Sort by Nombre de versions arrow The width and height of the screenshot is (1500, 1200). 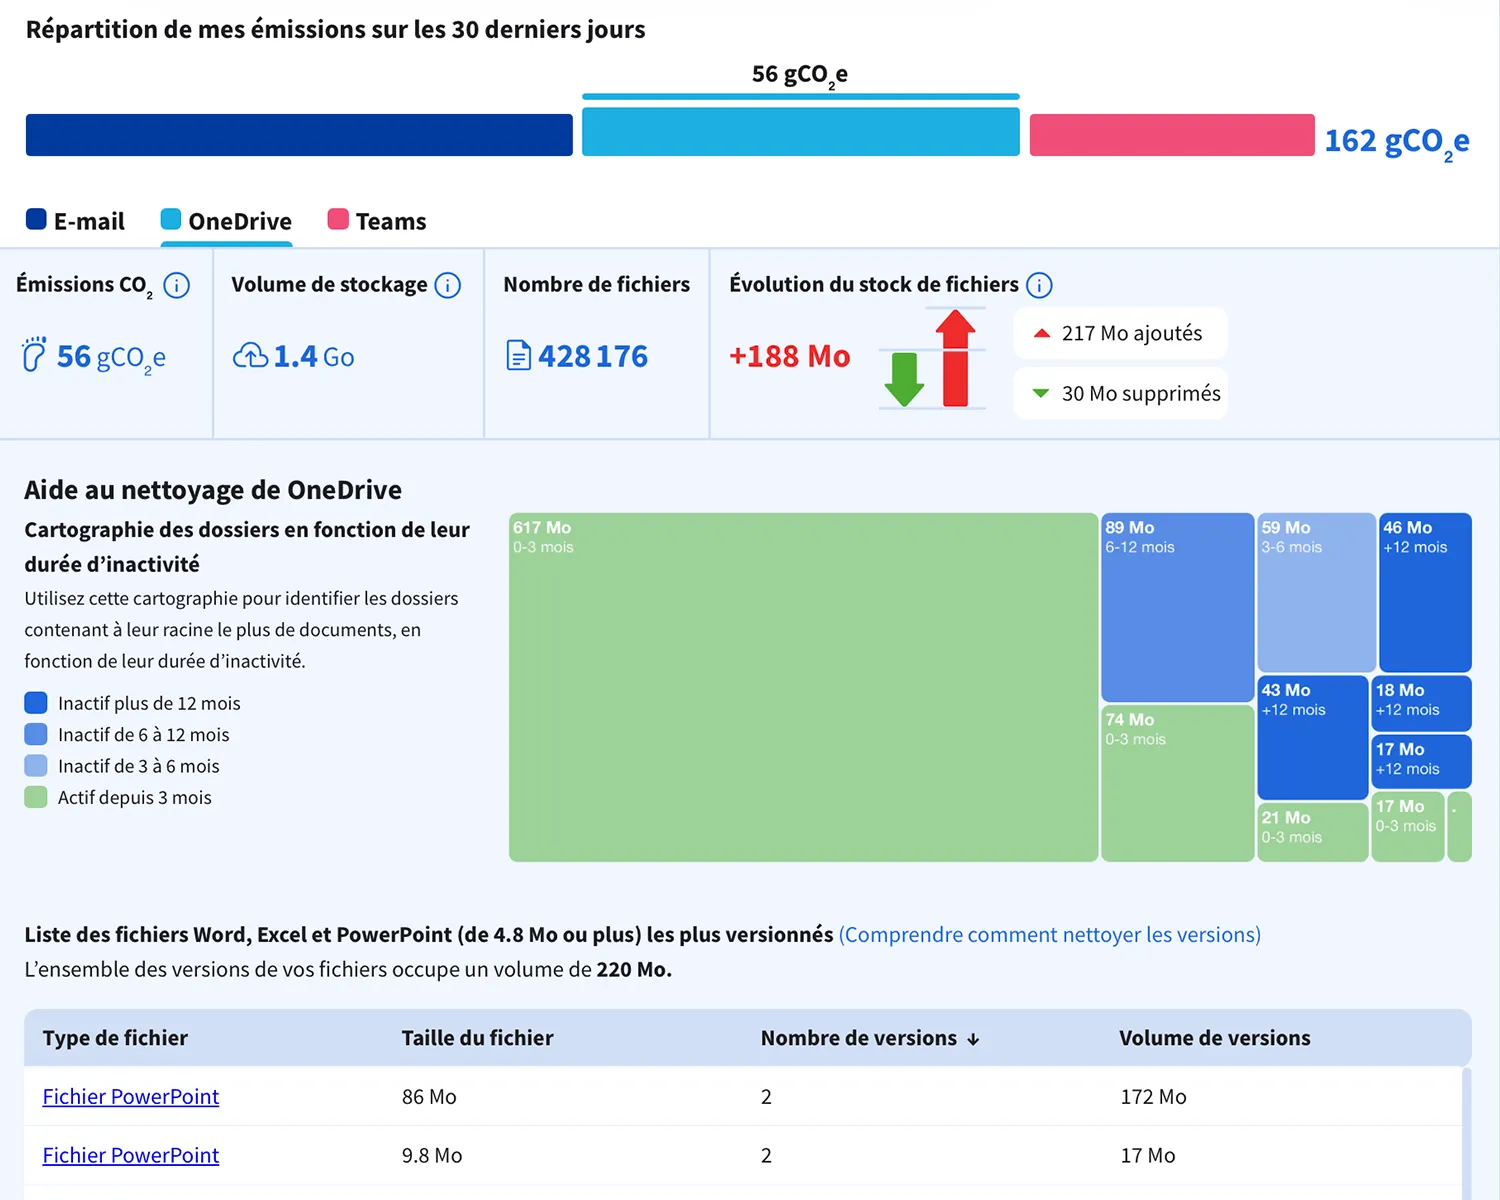[973, 1040]
